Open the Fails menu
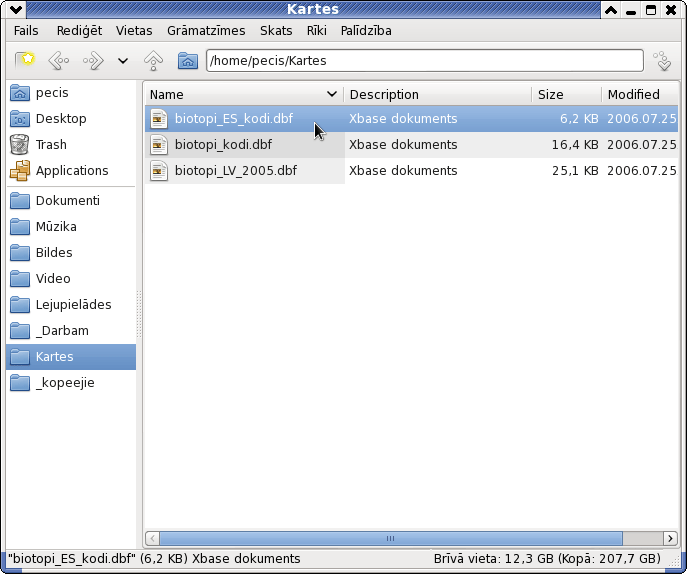Screen dimensions: 687x574 26,31
